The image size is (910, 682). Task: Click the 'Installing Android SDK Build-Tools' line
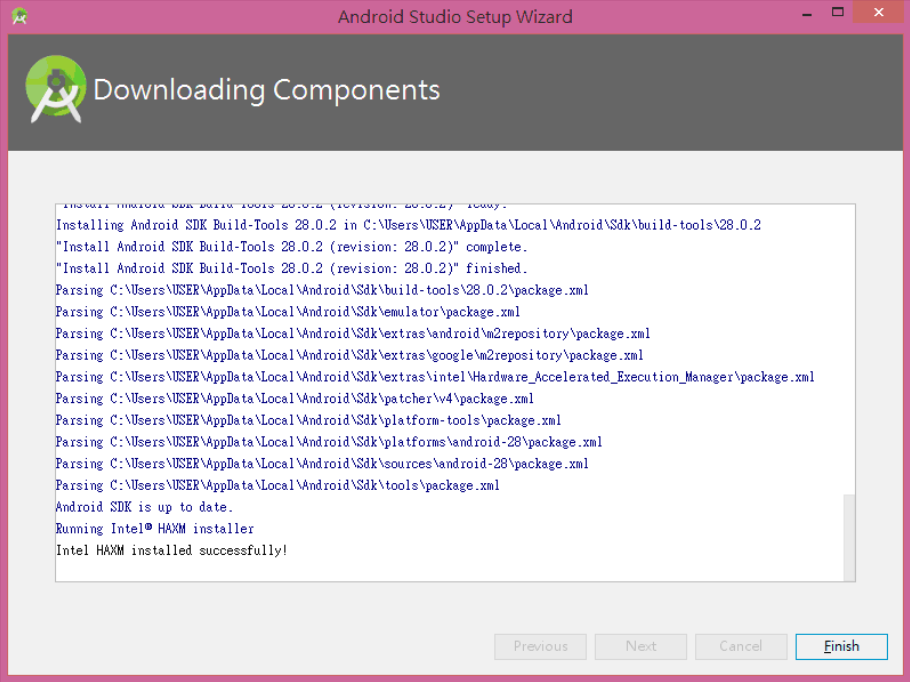409,225
